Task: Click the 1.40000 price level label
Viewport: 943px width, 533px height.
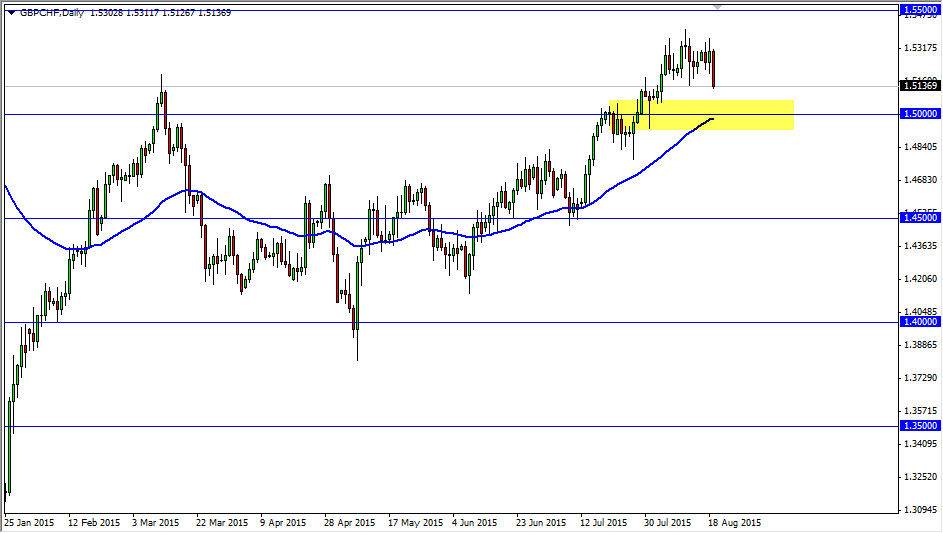Action: [x=920, y=322]
